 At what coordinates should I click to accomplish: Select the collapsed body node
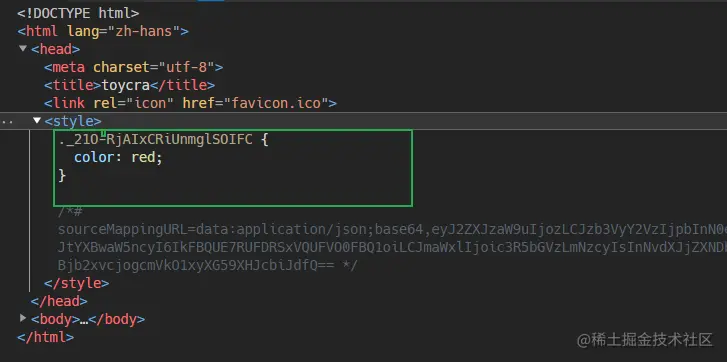[88, 319]
